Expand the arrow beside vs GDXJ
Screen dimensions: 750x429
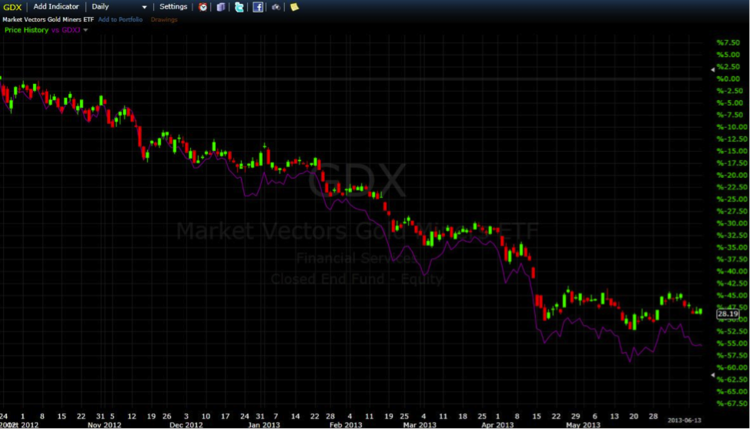86,30
